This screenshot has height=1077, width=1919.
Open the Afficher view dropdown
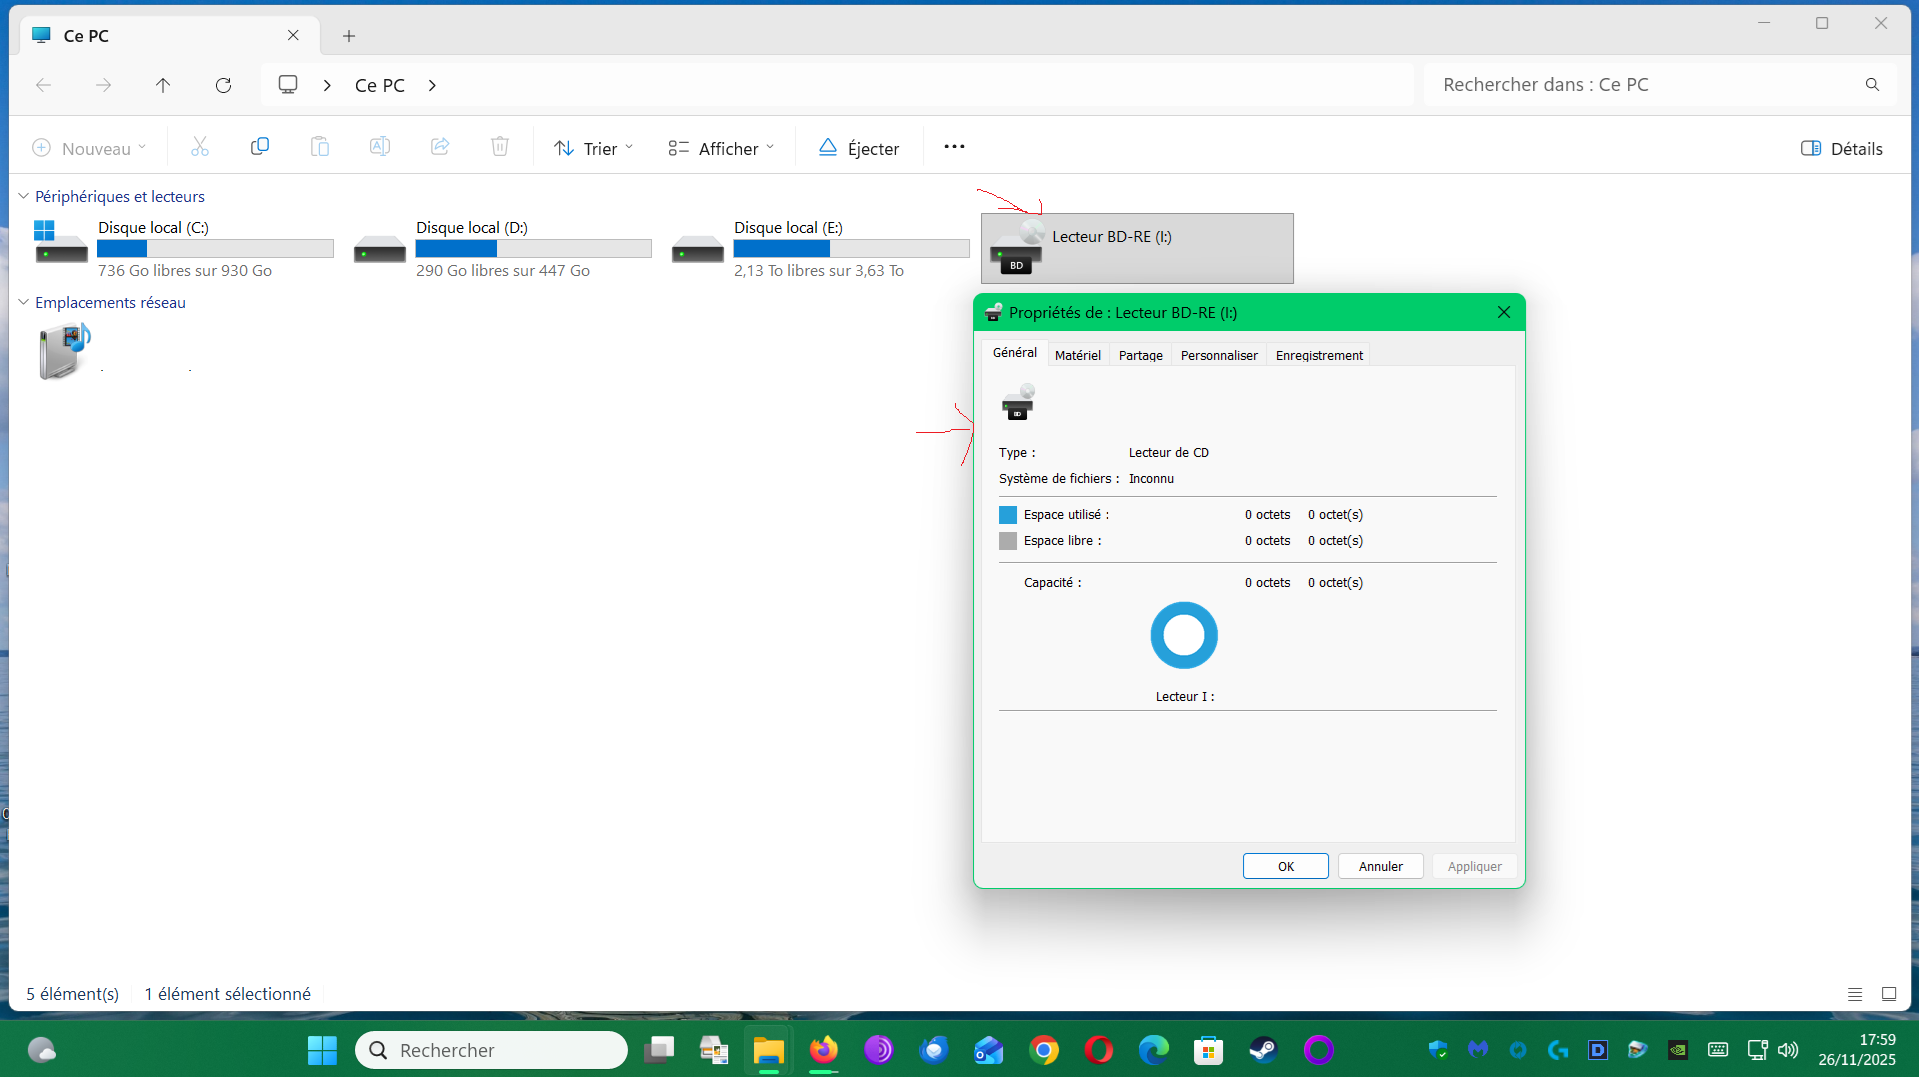point(721,148)
